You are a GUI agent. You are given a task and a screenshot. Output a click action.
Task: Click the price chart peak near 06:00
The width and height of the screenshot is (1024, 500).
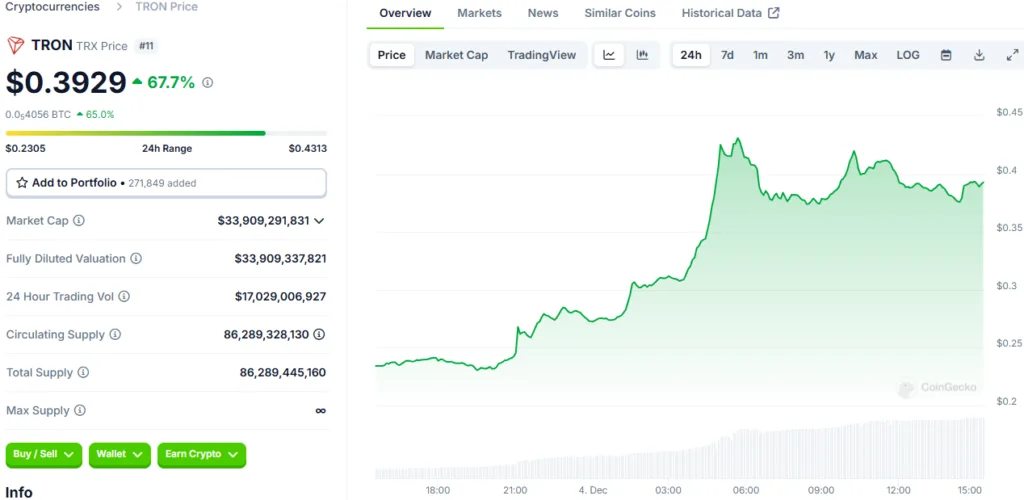point(737,139)
